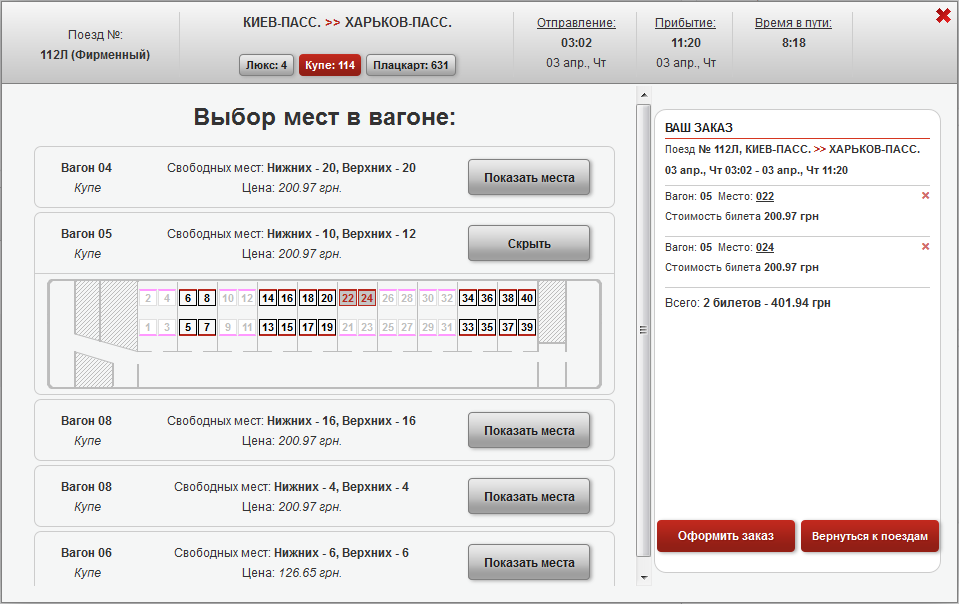Switch to Плацкарт: 631 class tab
The height and width of the screenshot is (604, 959).
(x=411, y=66)
